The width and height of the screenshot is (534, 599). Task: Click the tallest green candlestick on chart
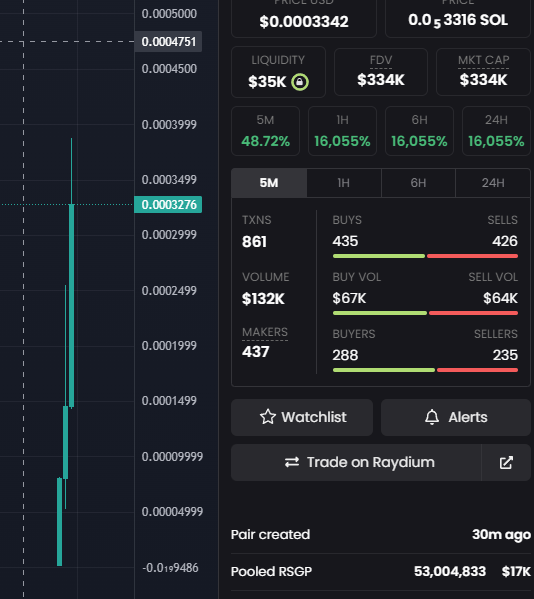(71, 306)
